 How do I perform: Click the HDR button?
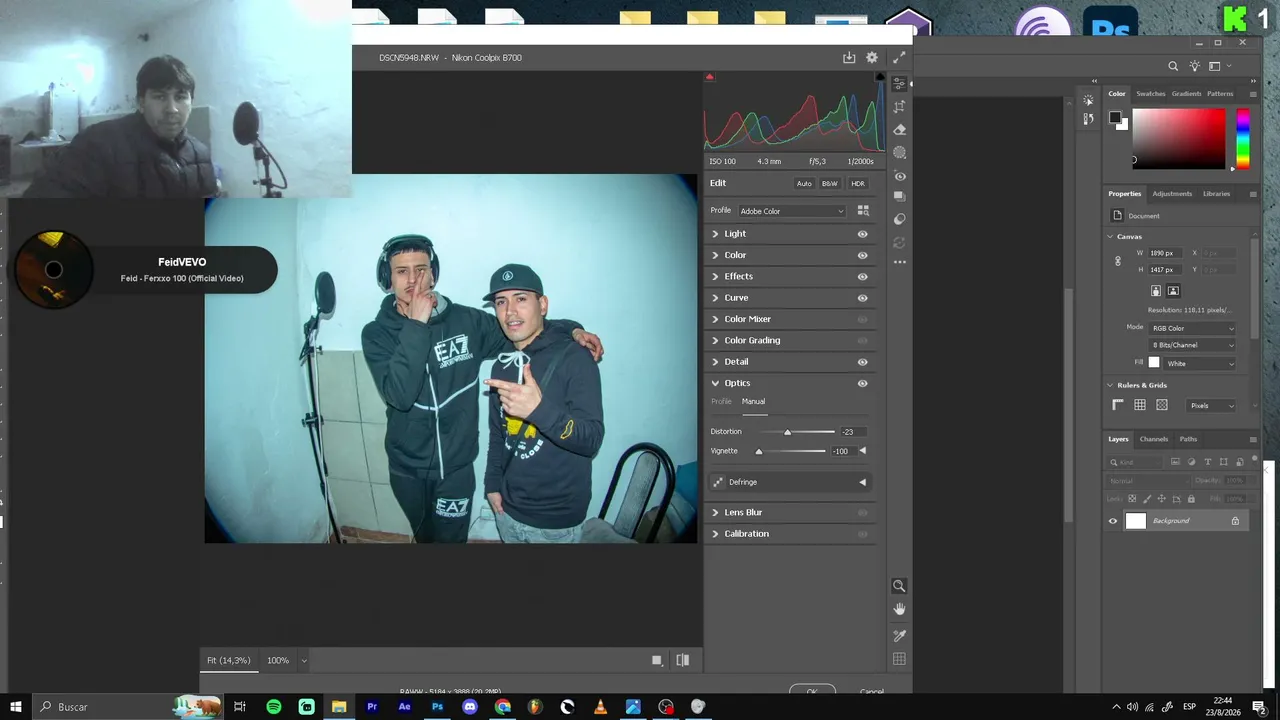click(x=858, y=184)
